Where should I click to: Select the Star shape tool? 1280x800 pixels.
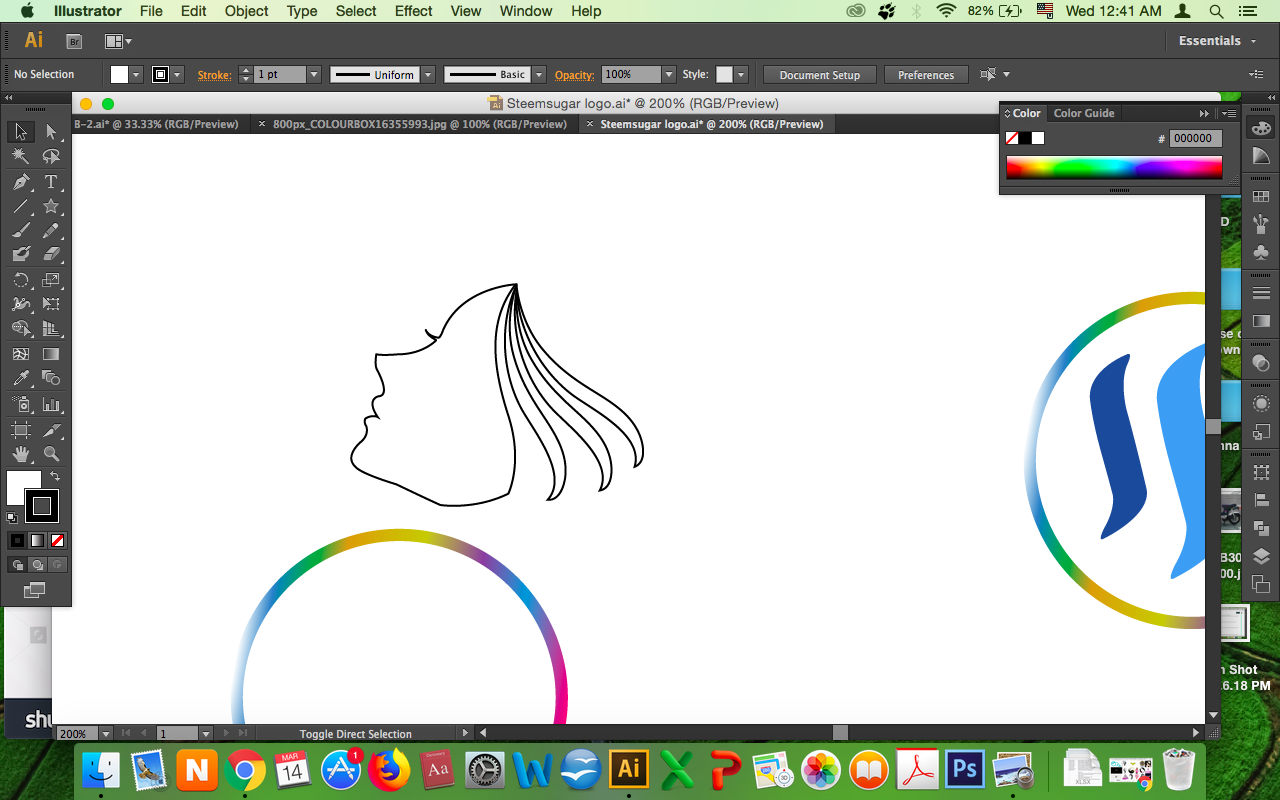51,207
